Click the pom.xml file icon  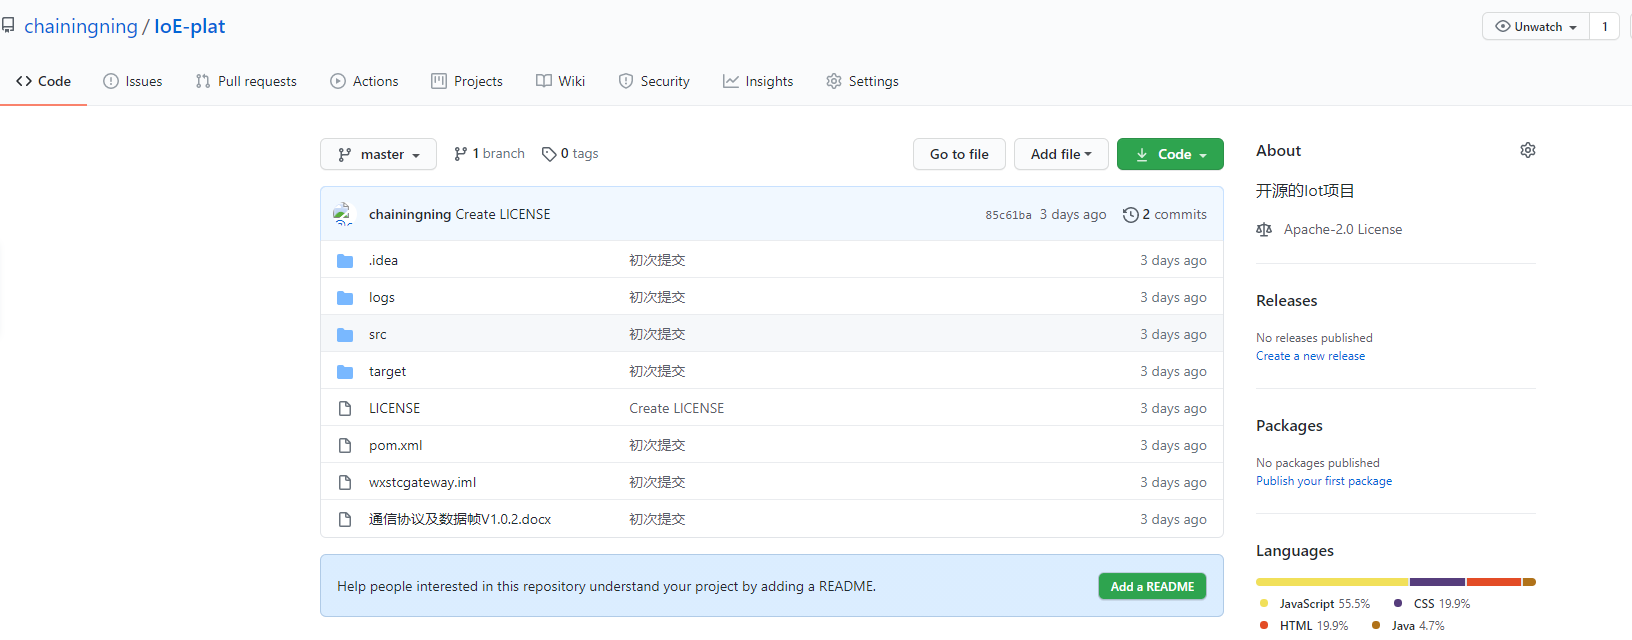pyautogui.click(x=345, y=445)
